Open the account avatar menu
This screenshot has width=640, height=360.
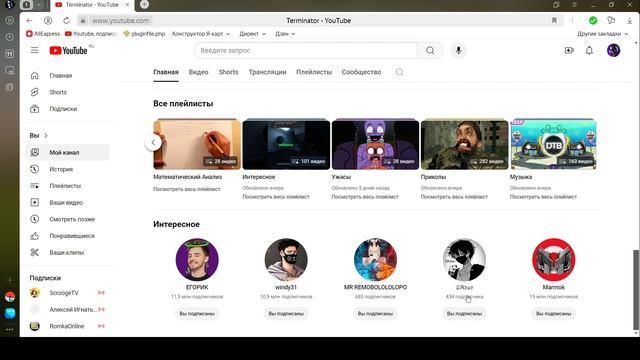click(613, 50)
